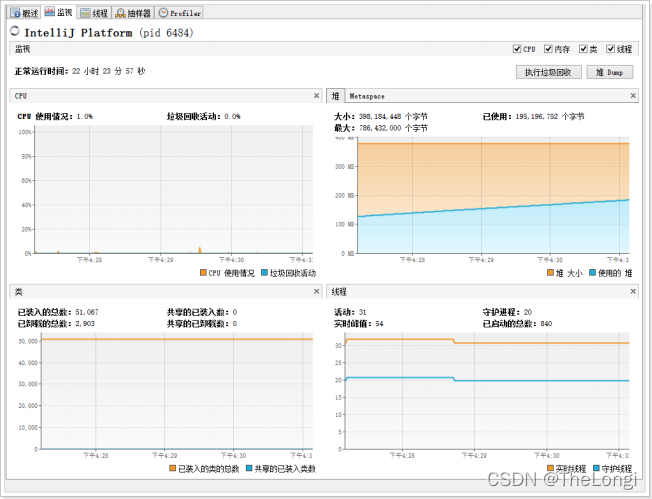Click the CPU 使用情况 legend swatch
Screen dimensions: 652x499
coord(203,272)
